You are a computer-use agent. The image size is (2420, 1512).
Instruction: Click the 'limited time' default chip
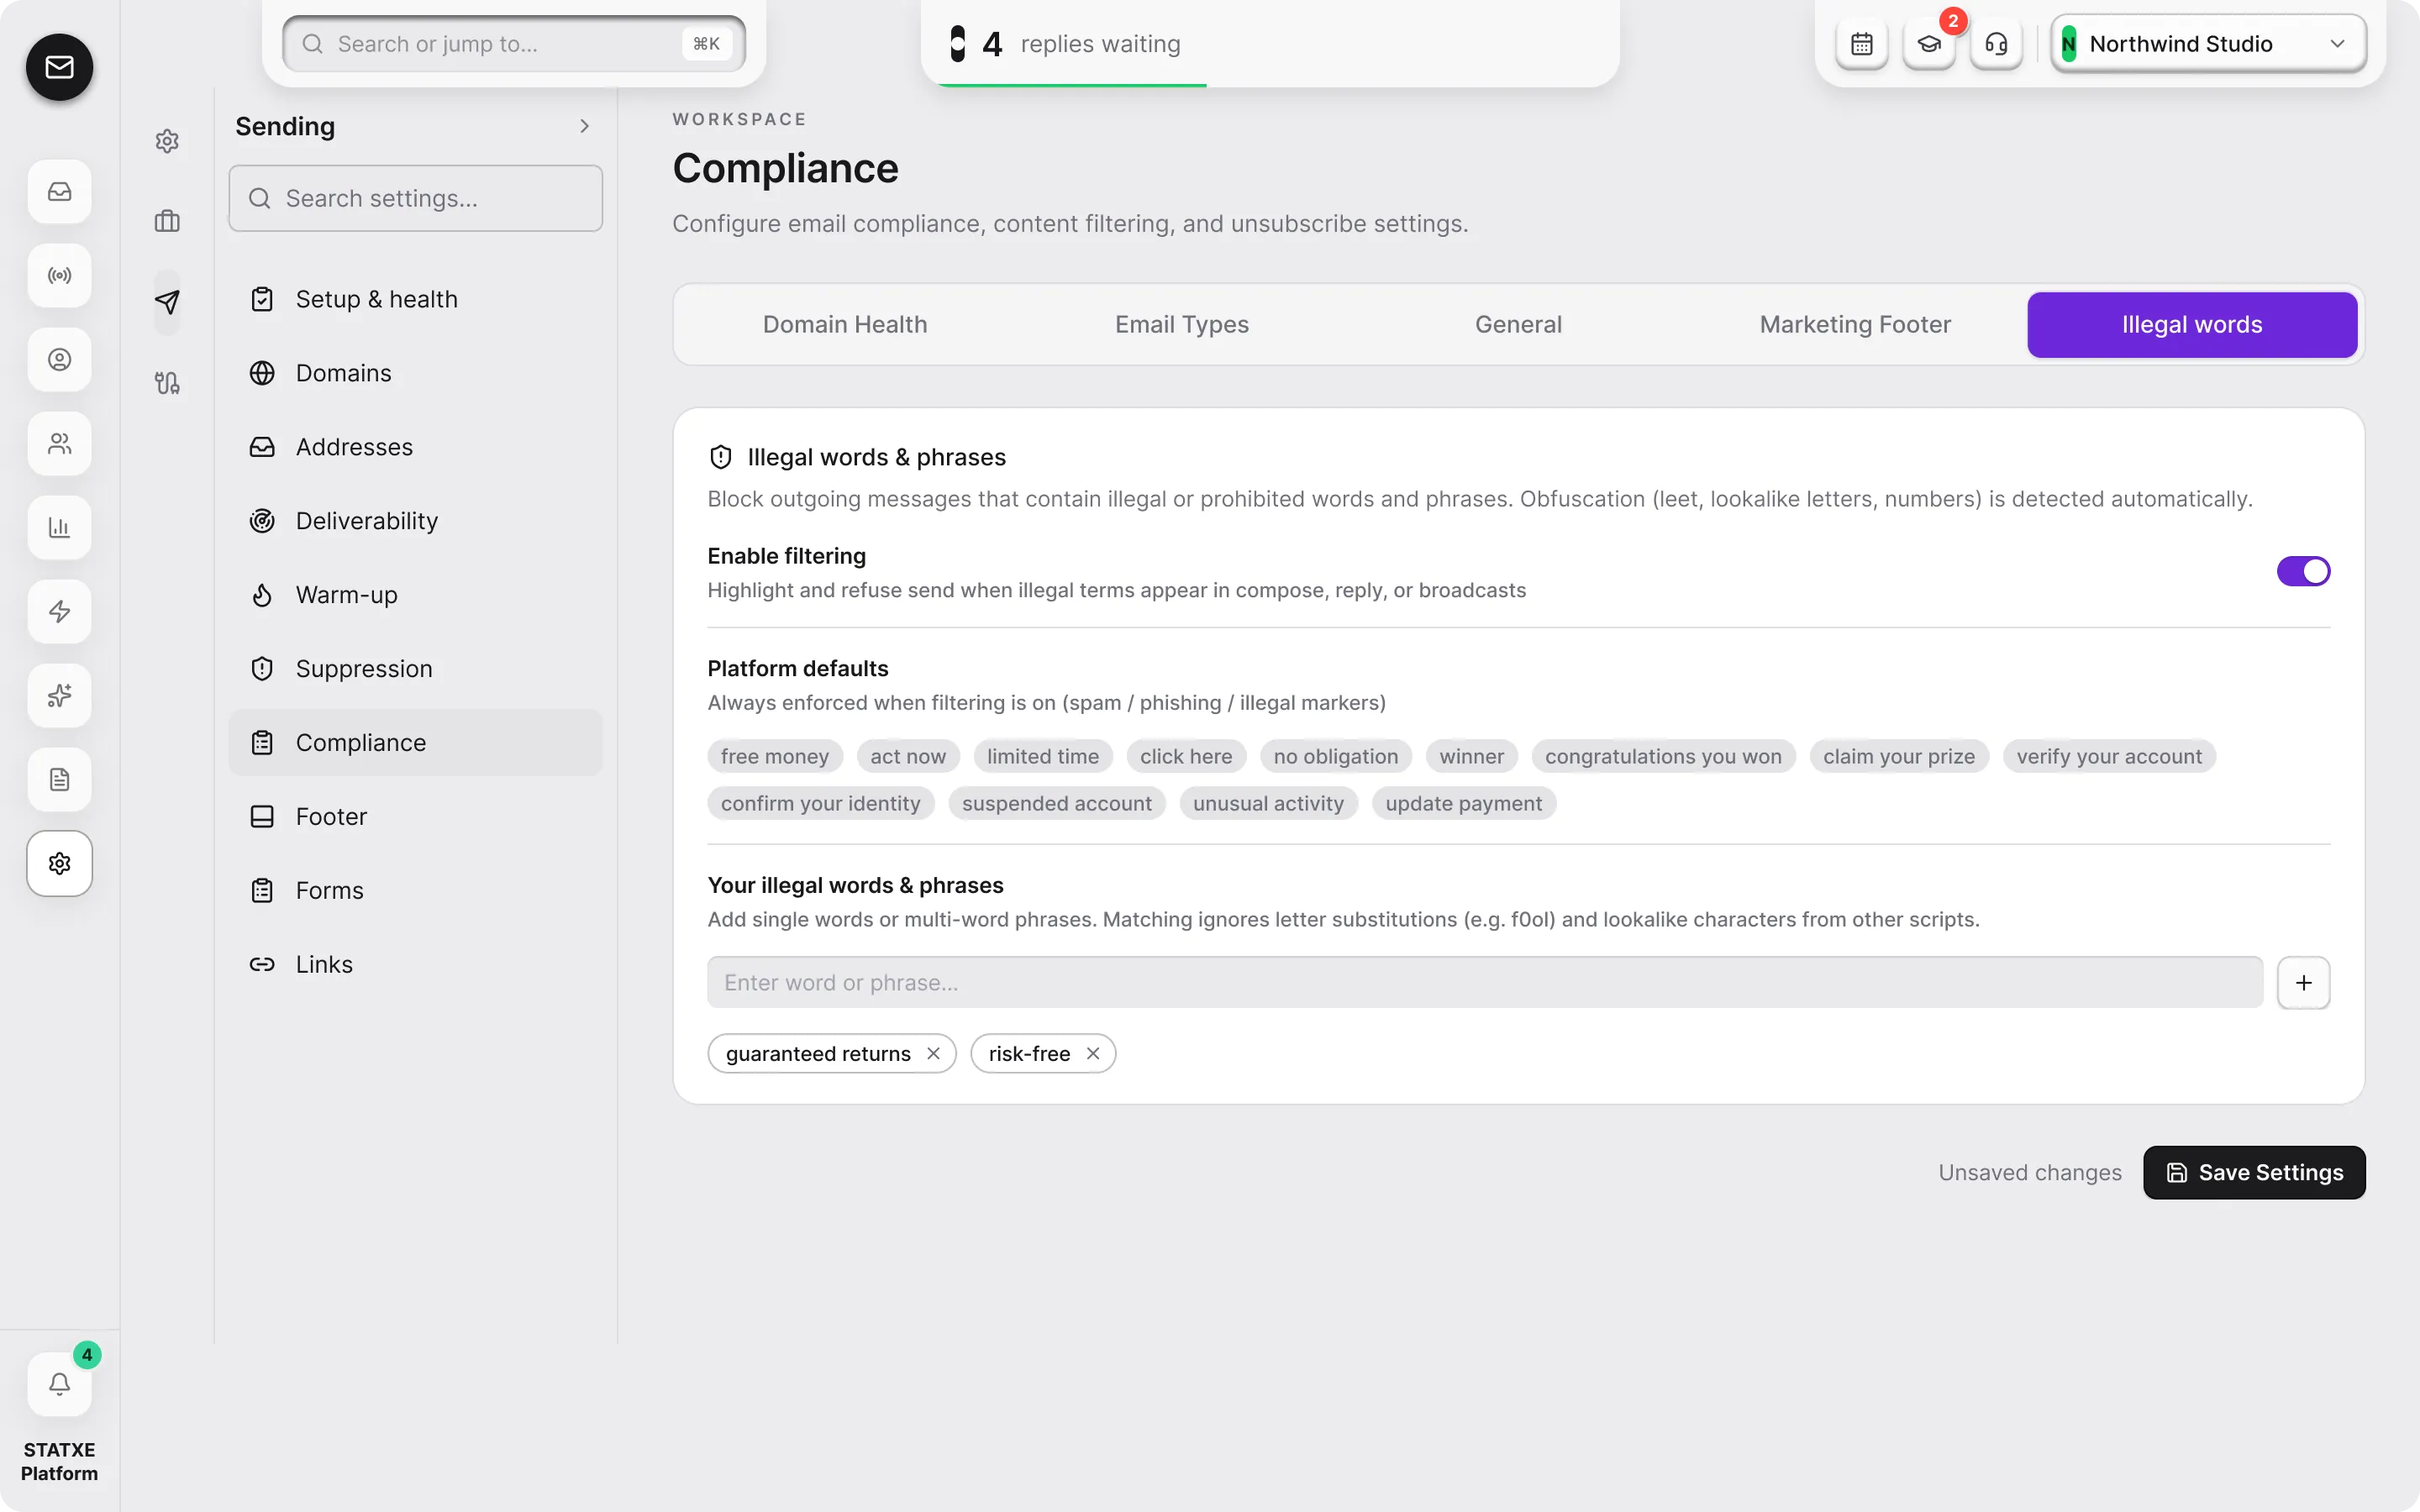pyautogui.click(x=1042, y=756)
